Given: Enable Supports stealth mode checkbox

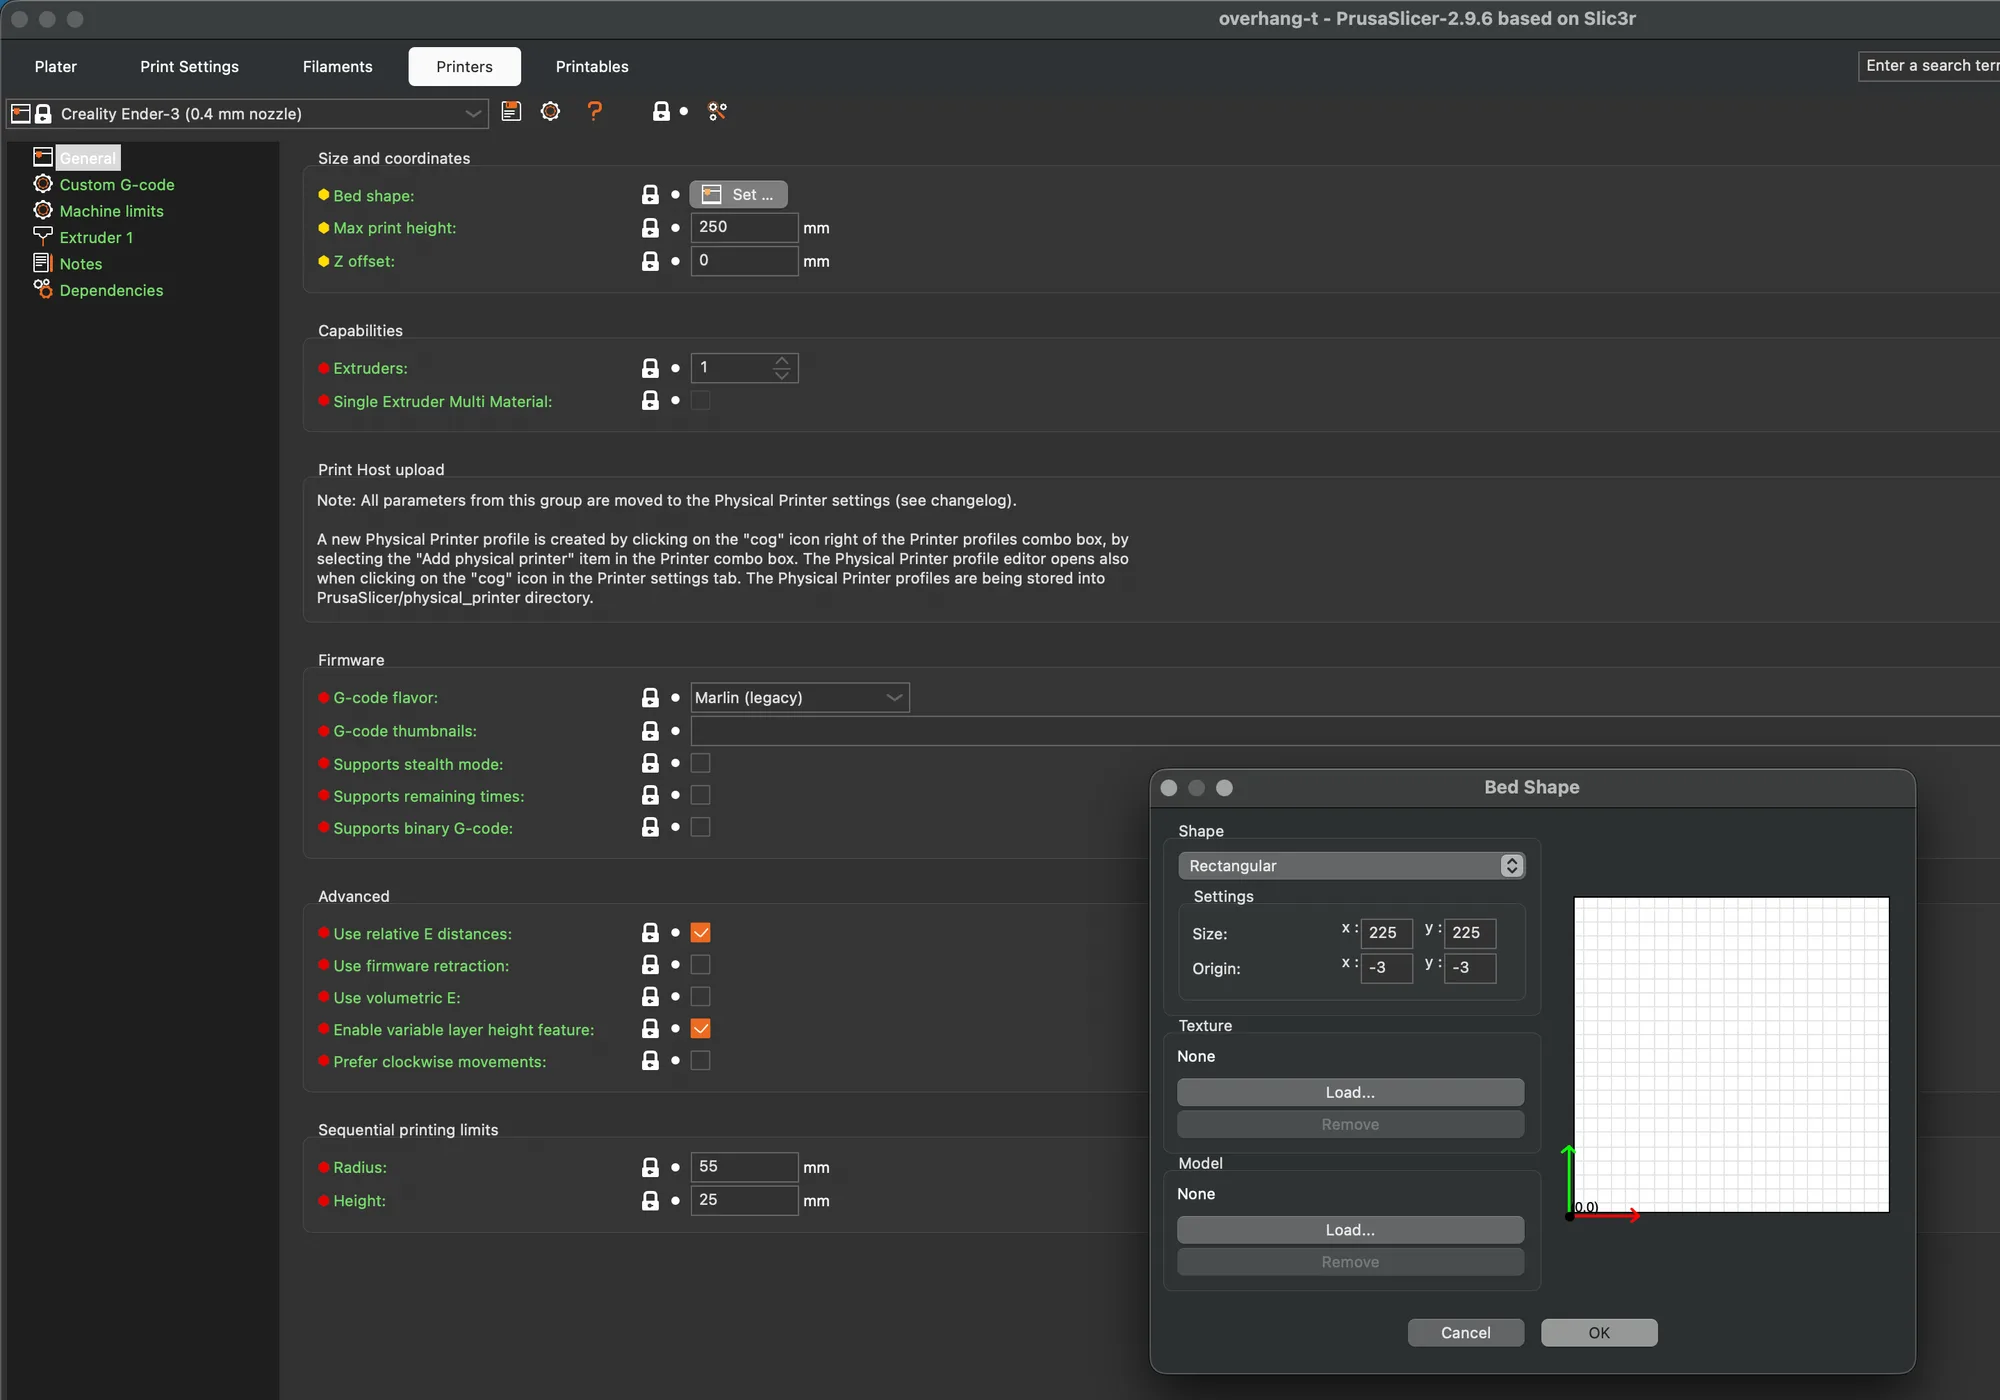Looking at the screenshot, I should pos(701,763).
